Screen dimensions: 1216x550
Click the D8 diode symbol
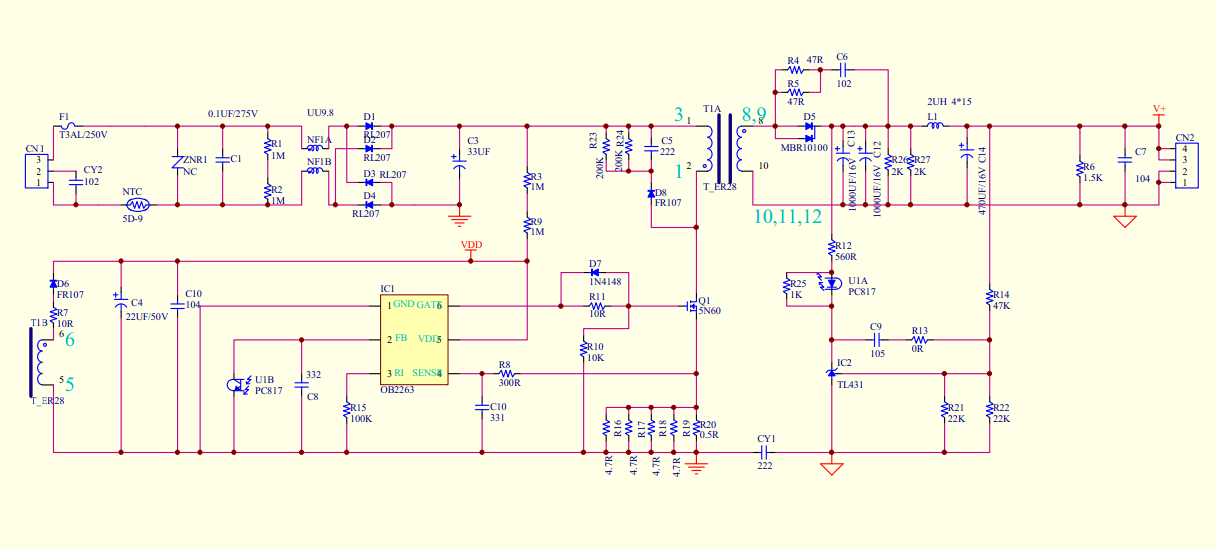tap(651, 194)
